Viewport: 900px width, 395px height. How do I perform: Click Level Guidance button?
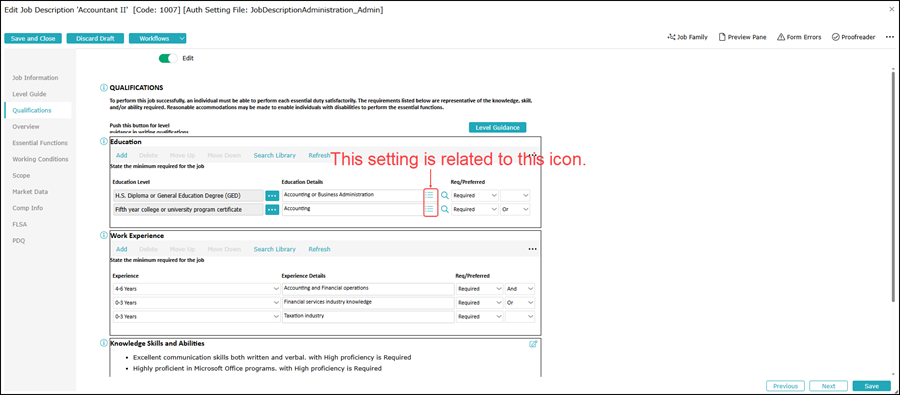(498, 127)
